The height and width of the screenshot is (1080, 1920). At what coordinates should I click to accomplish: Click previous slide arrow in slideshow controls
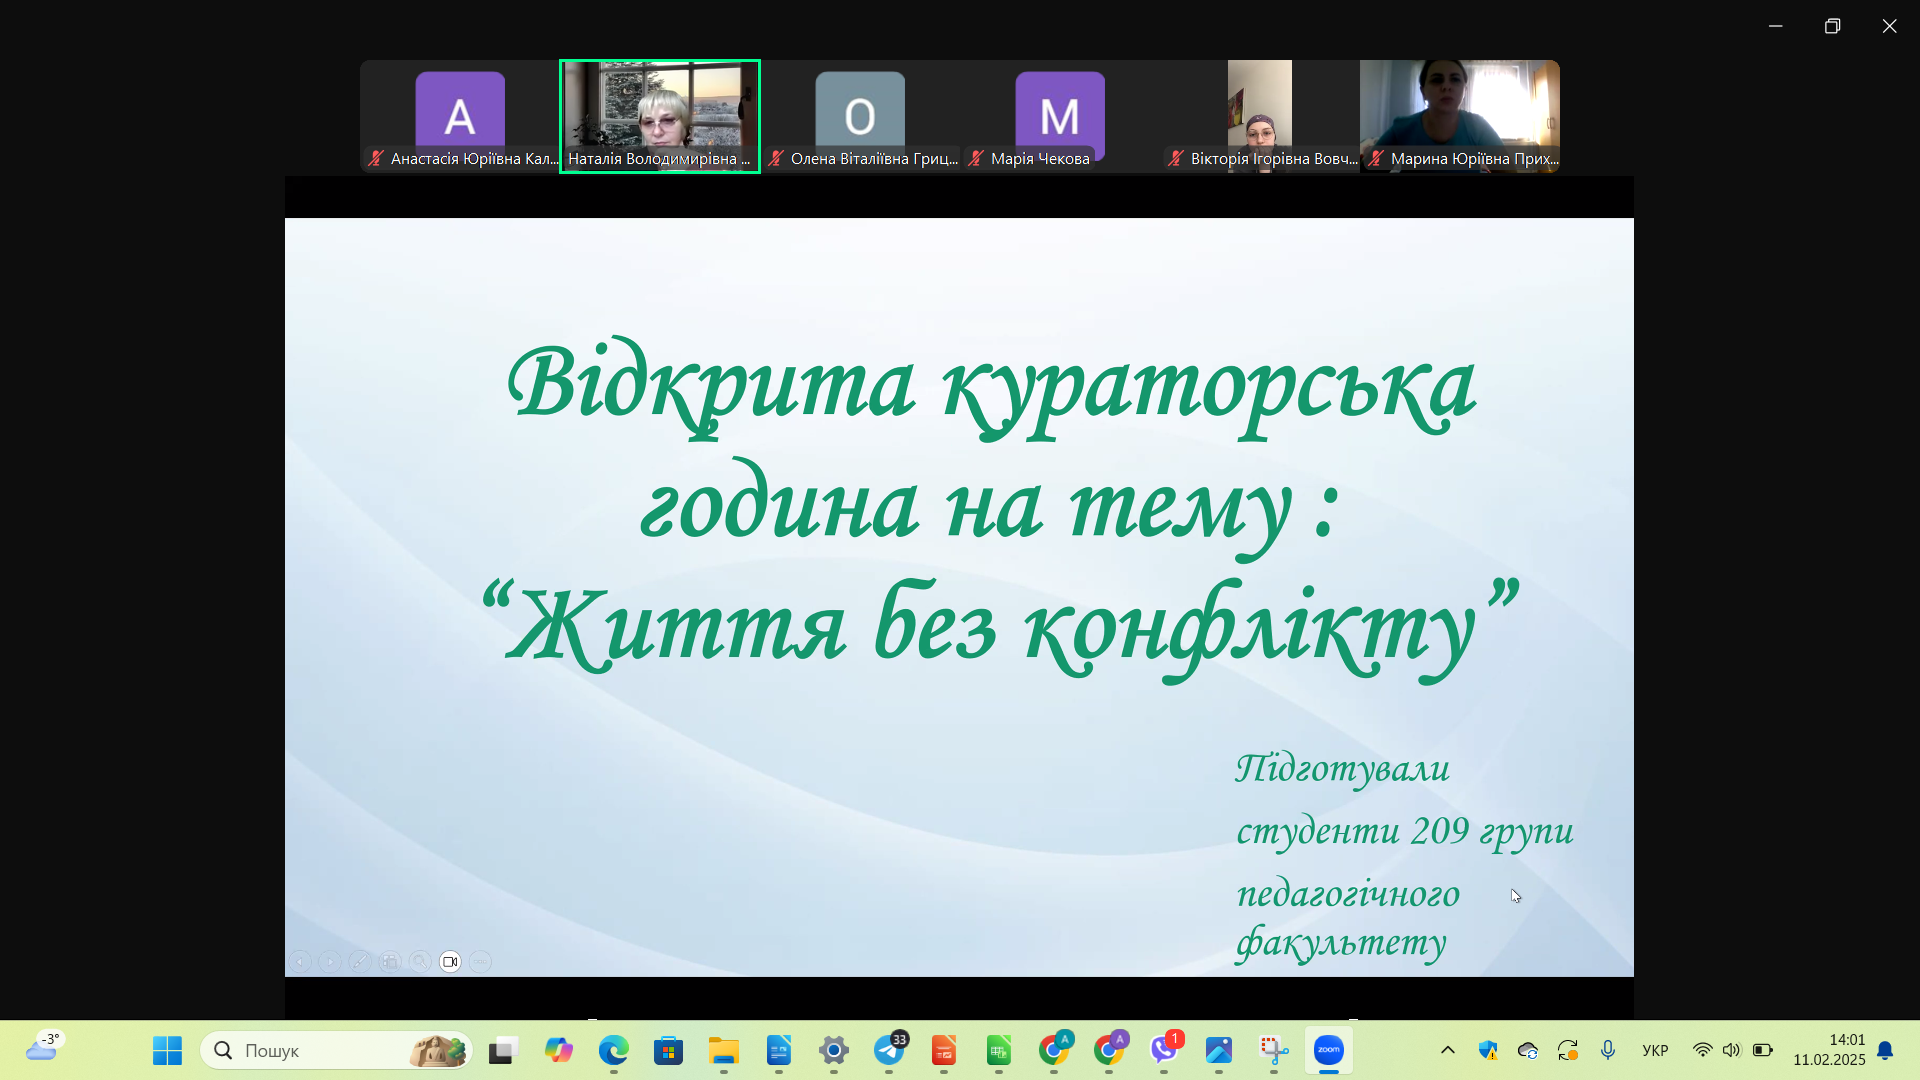(x=300, y=962)
